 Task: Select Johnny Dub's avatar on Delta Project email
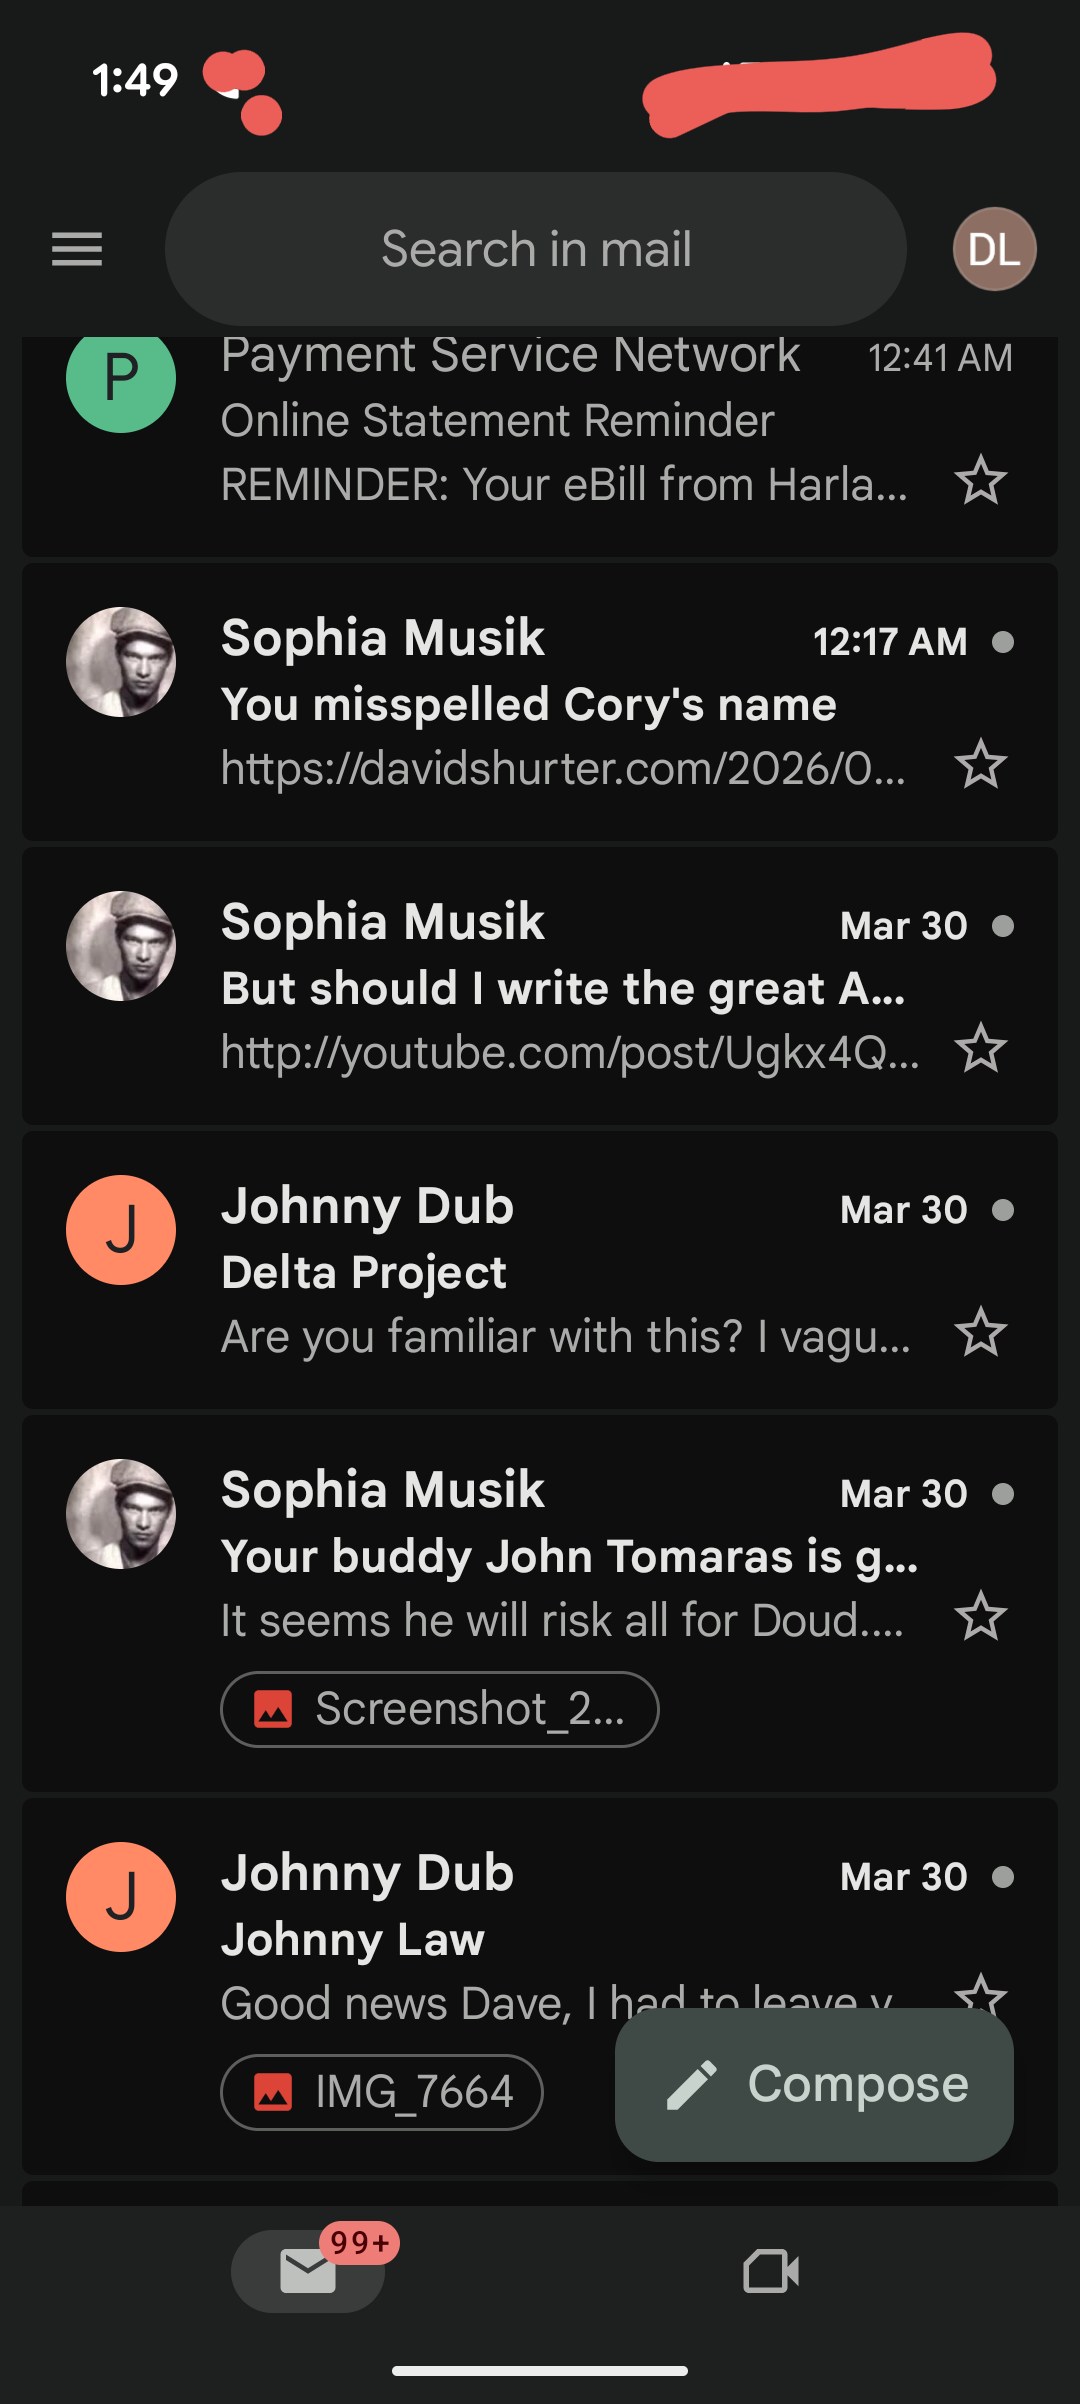click(121, 1230)
